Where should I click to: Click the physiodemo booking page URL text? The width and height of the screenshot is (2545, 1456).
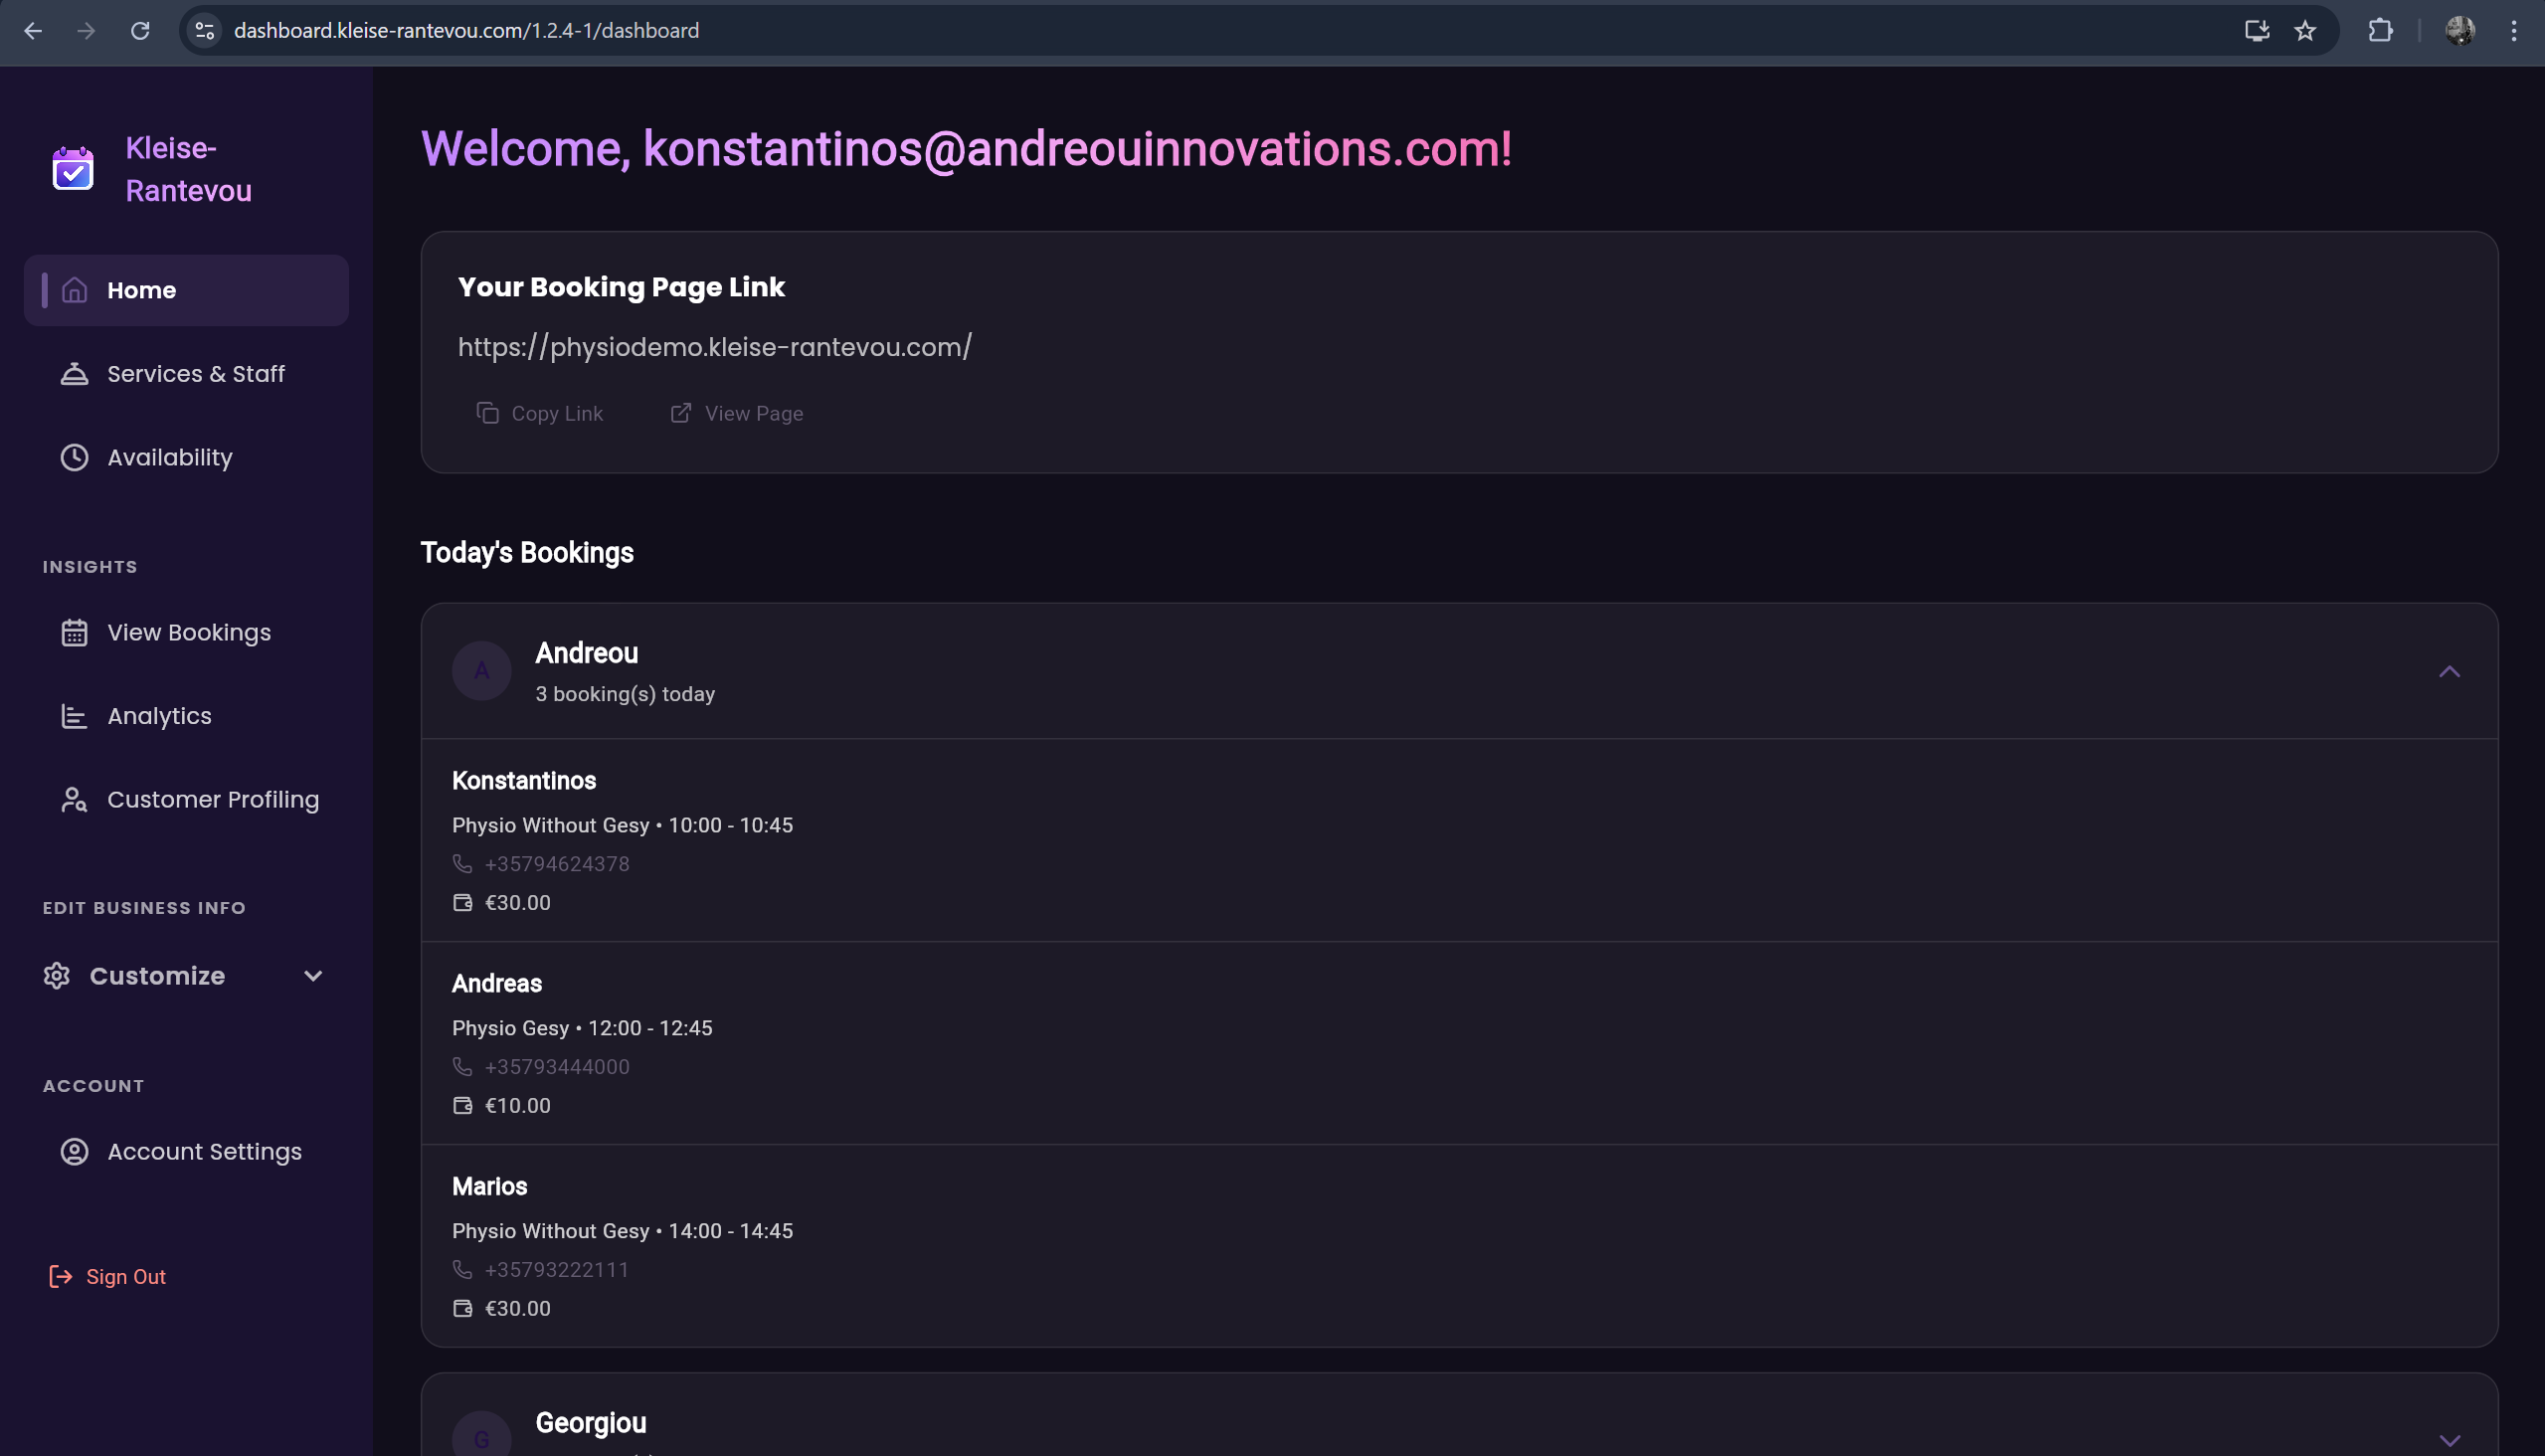click(x=715, y=347)
